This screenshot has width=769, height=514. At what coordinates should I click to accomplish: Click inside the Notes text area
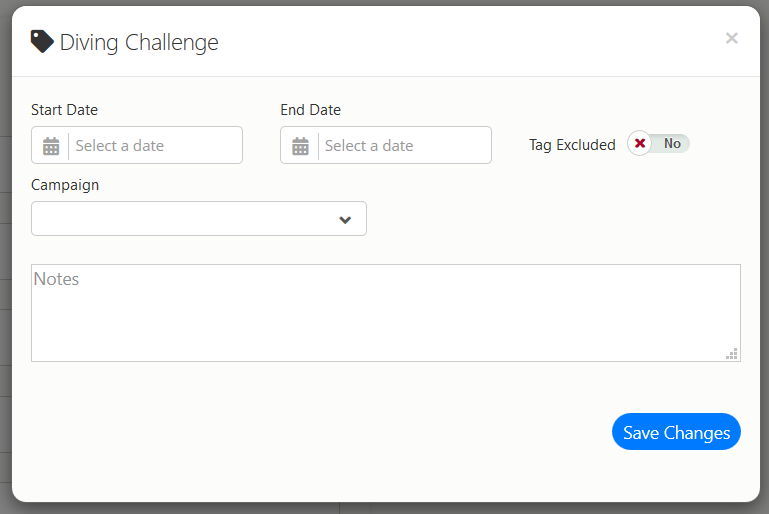(386, 313)
